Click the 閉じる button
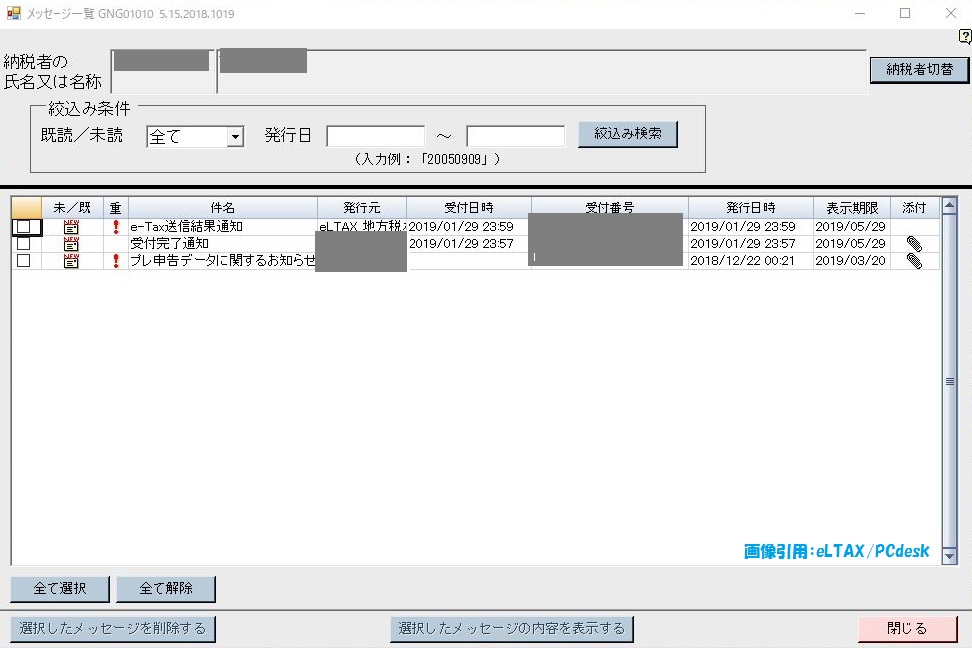This screenshot has height=648, width=972. (x=908, y=629)
